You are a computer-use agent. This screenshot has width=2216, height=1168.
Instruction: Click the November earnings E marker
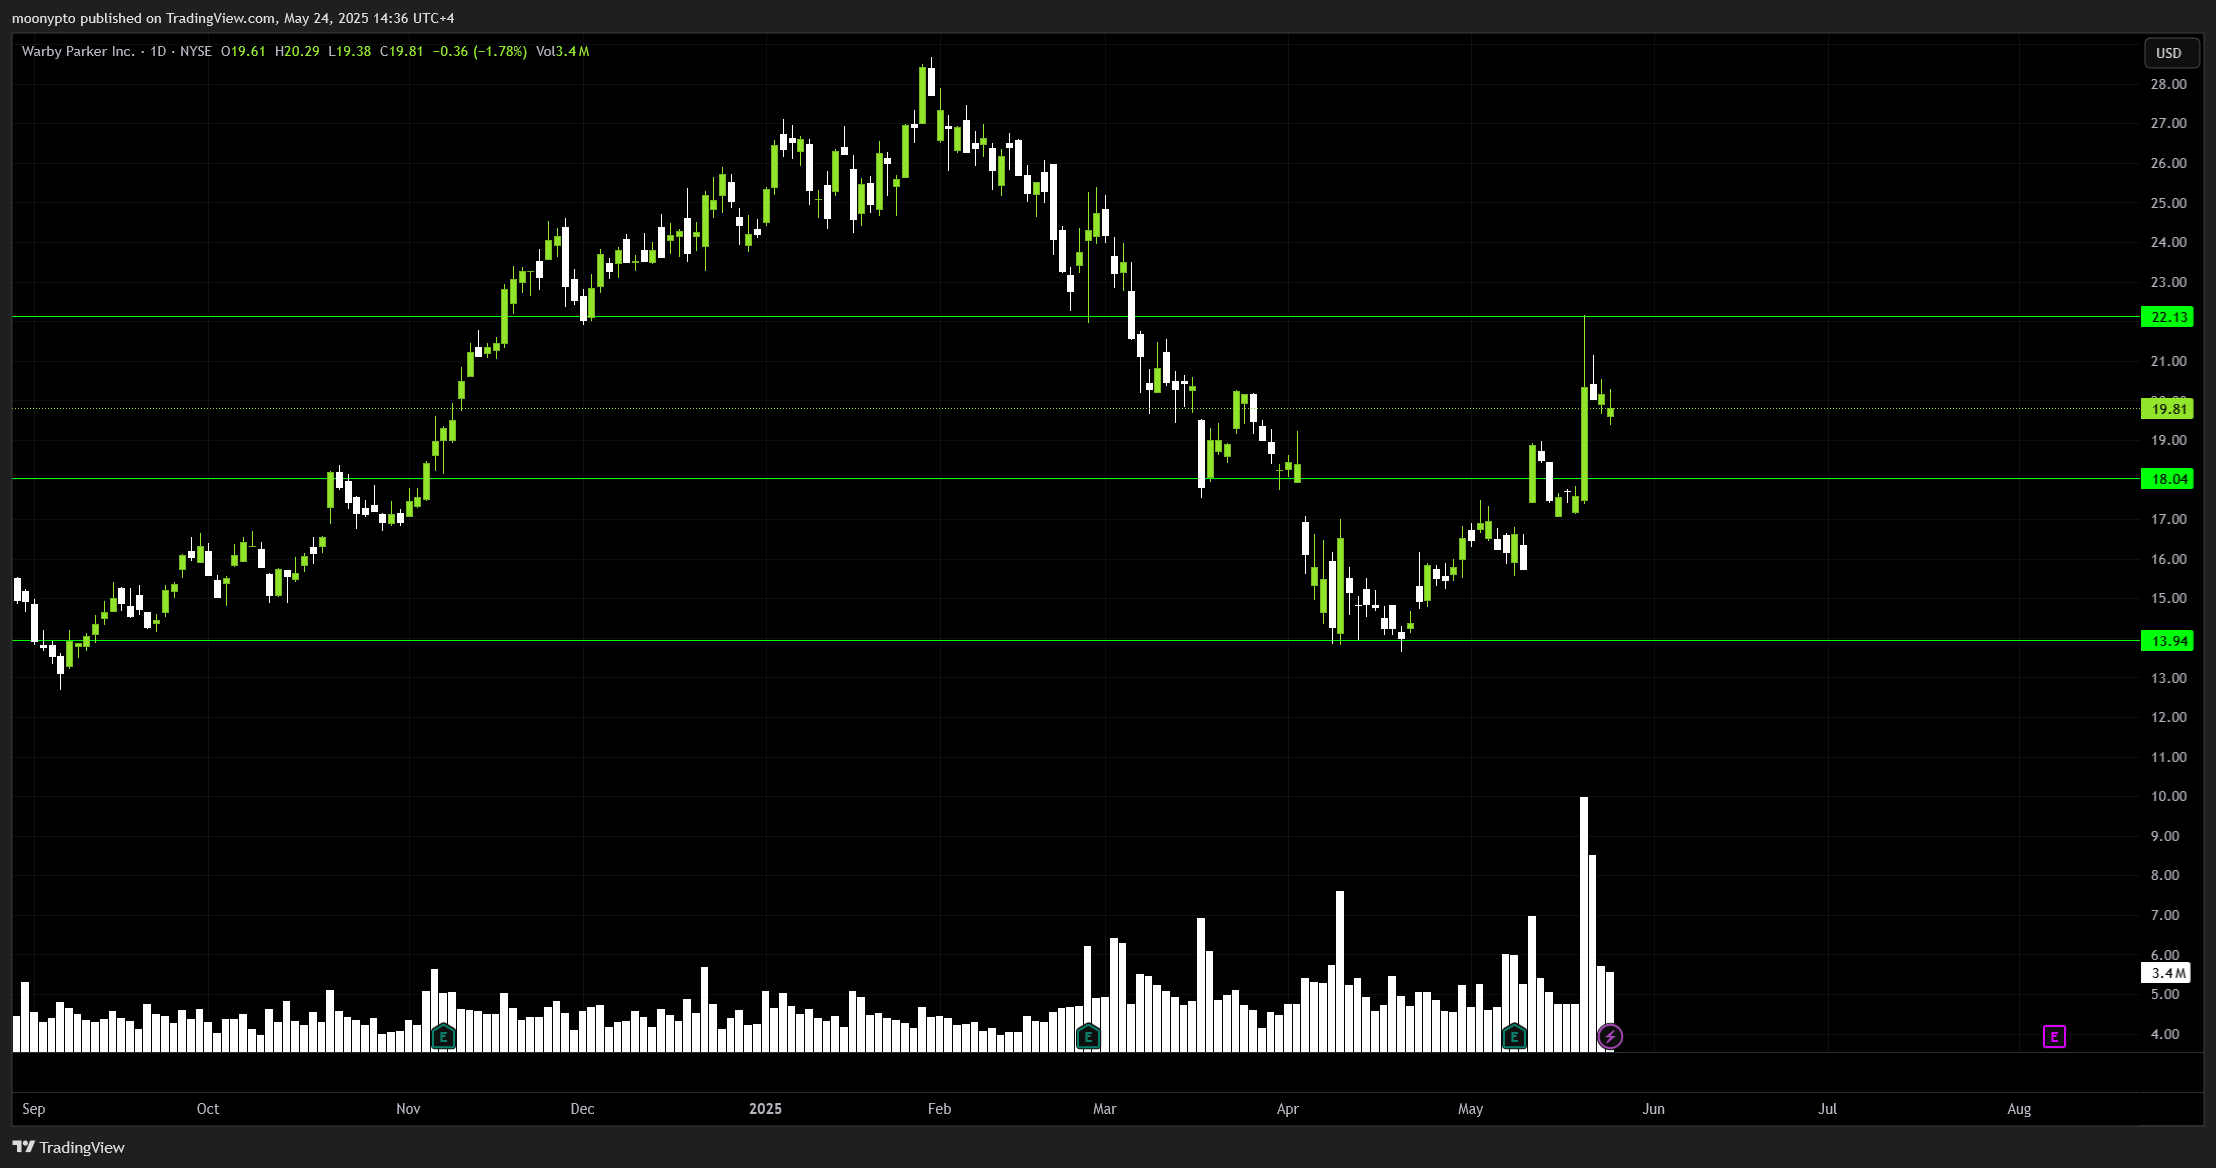pyautogui.click(x=443, y=1037)
